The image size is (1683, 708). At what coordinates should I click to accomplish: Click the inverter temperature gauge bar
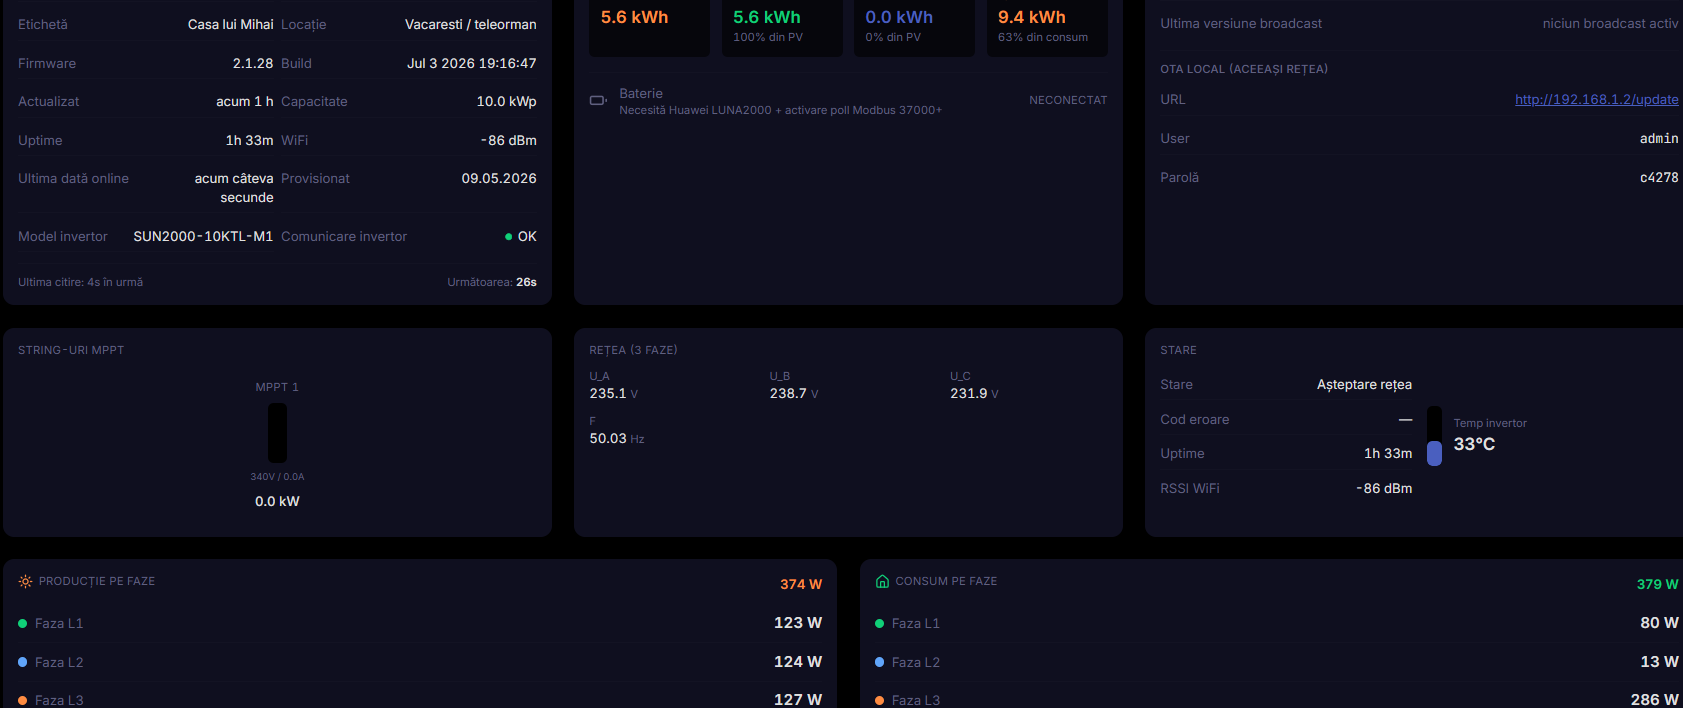click(1434, 436)
